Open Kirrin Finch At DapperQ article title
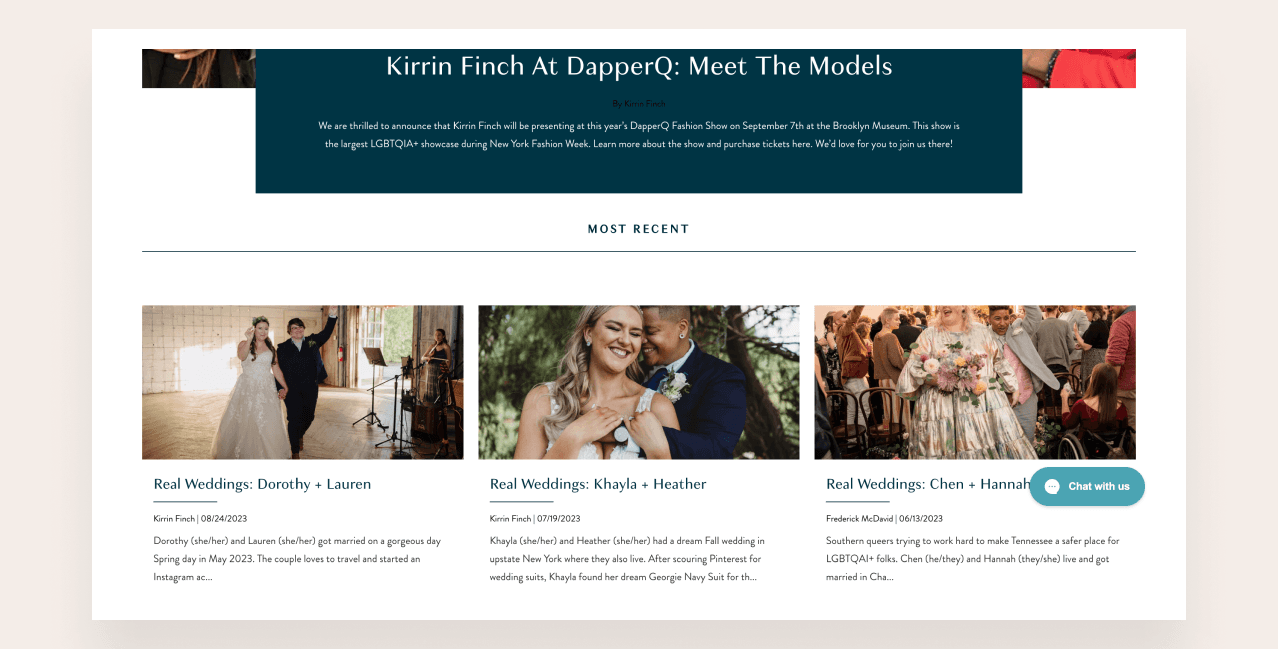 click(639, 66)
